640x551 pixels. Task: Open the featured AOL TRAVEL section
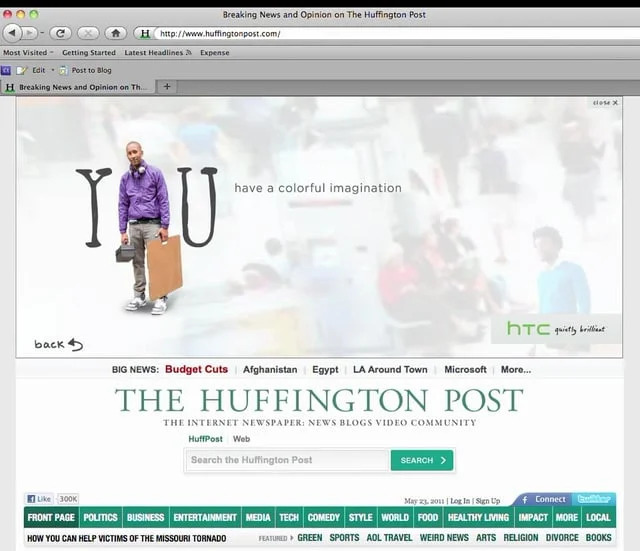(389, 538)
